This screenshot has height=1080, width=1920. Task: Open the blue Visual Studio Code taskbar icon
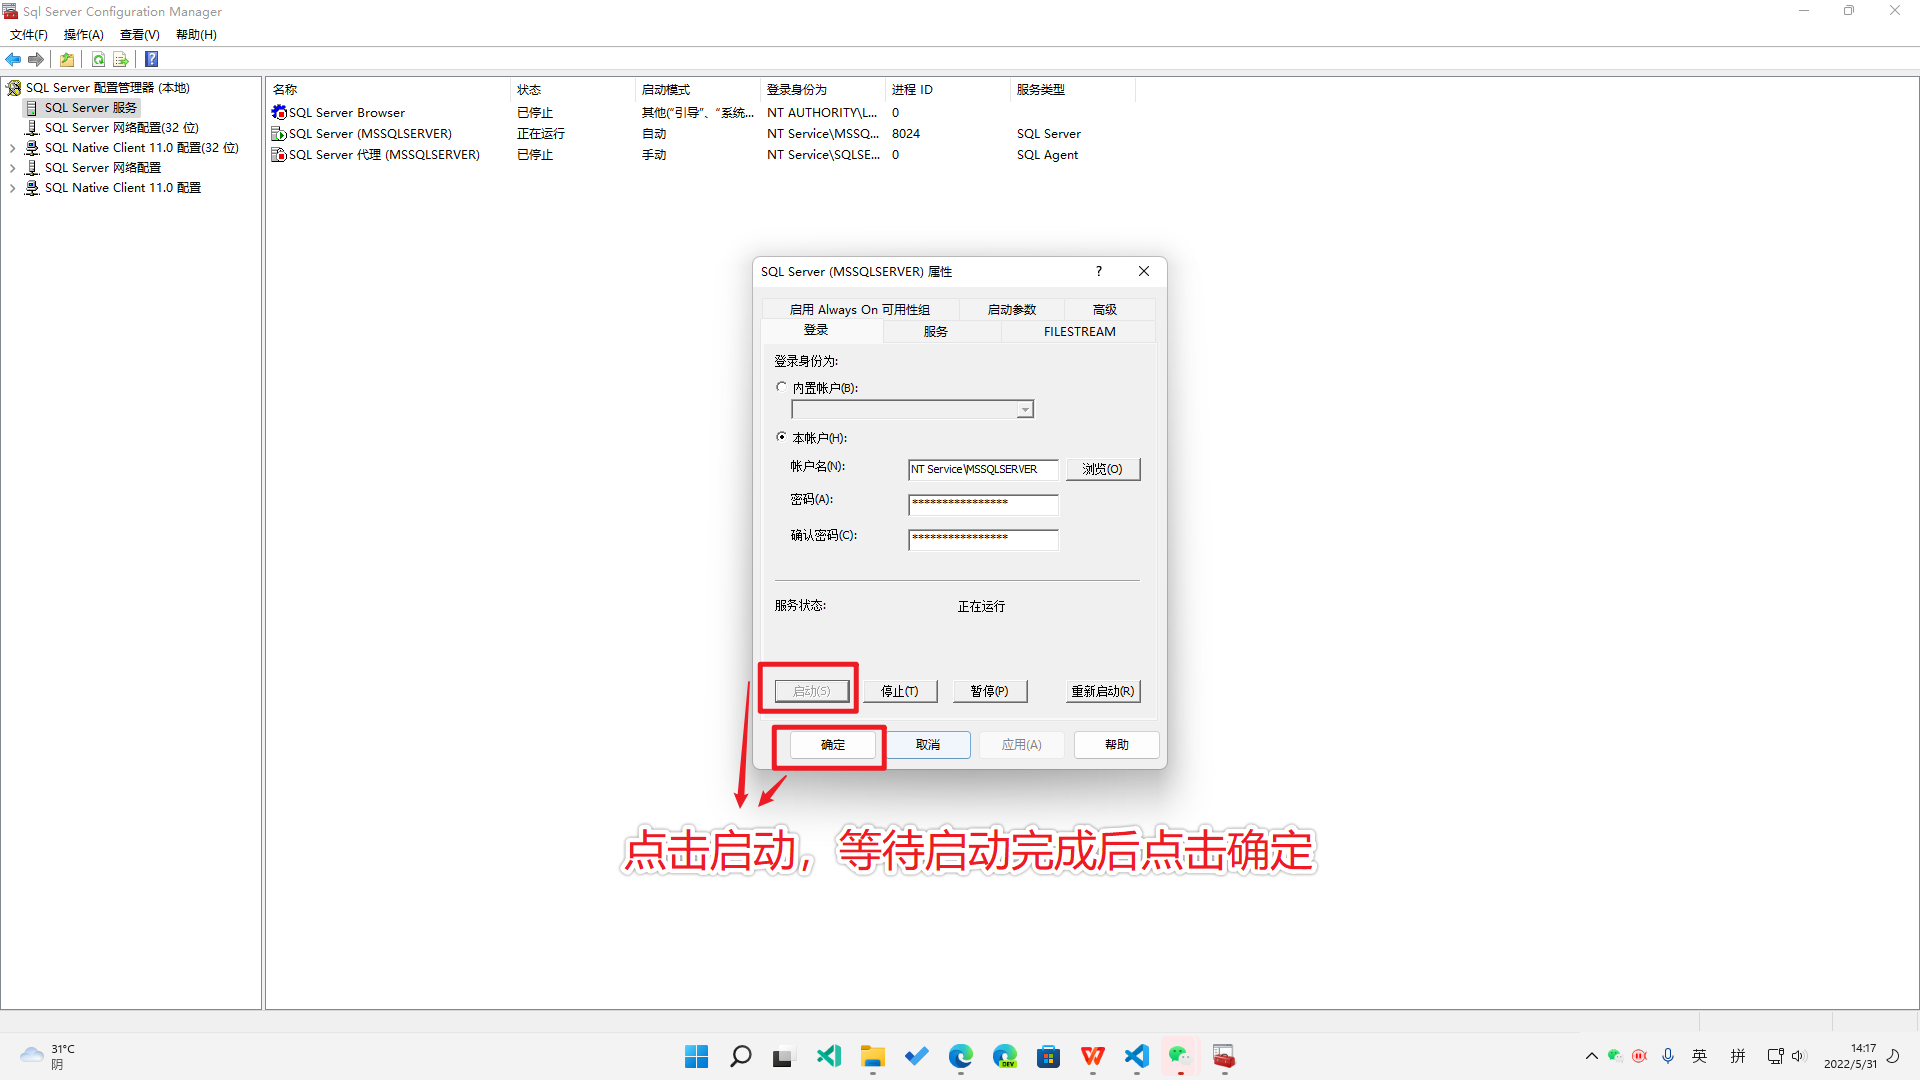[1137, 1057]
